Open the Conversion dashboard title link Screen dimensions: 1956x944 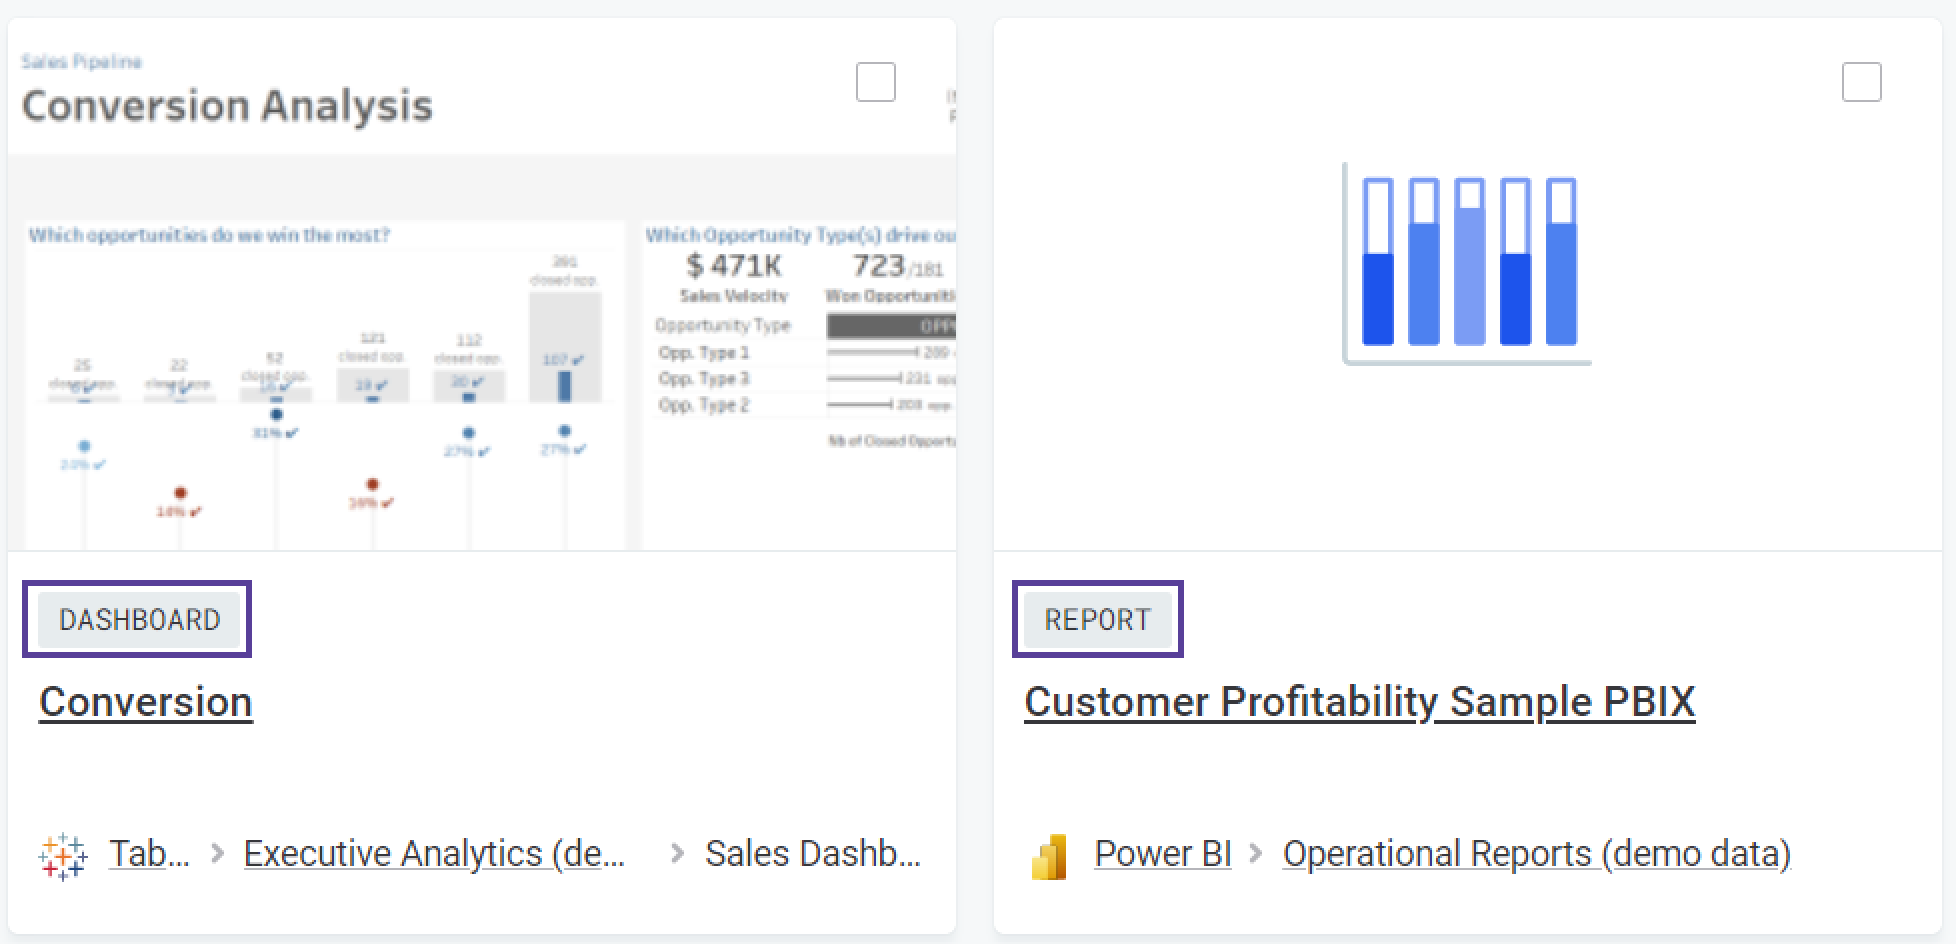(x=146, y=702)
